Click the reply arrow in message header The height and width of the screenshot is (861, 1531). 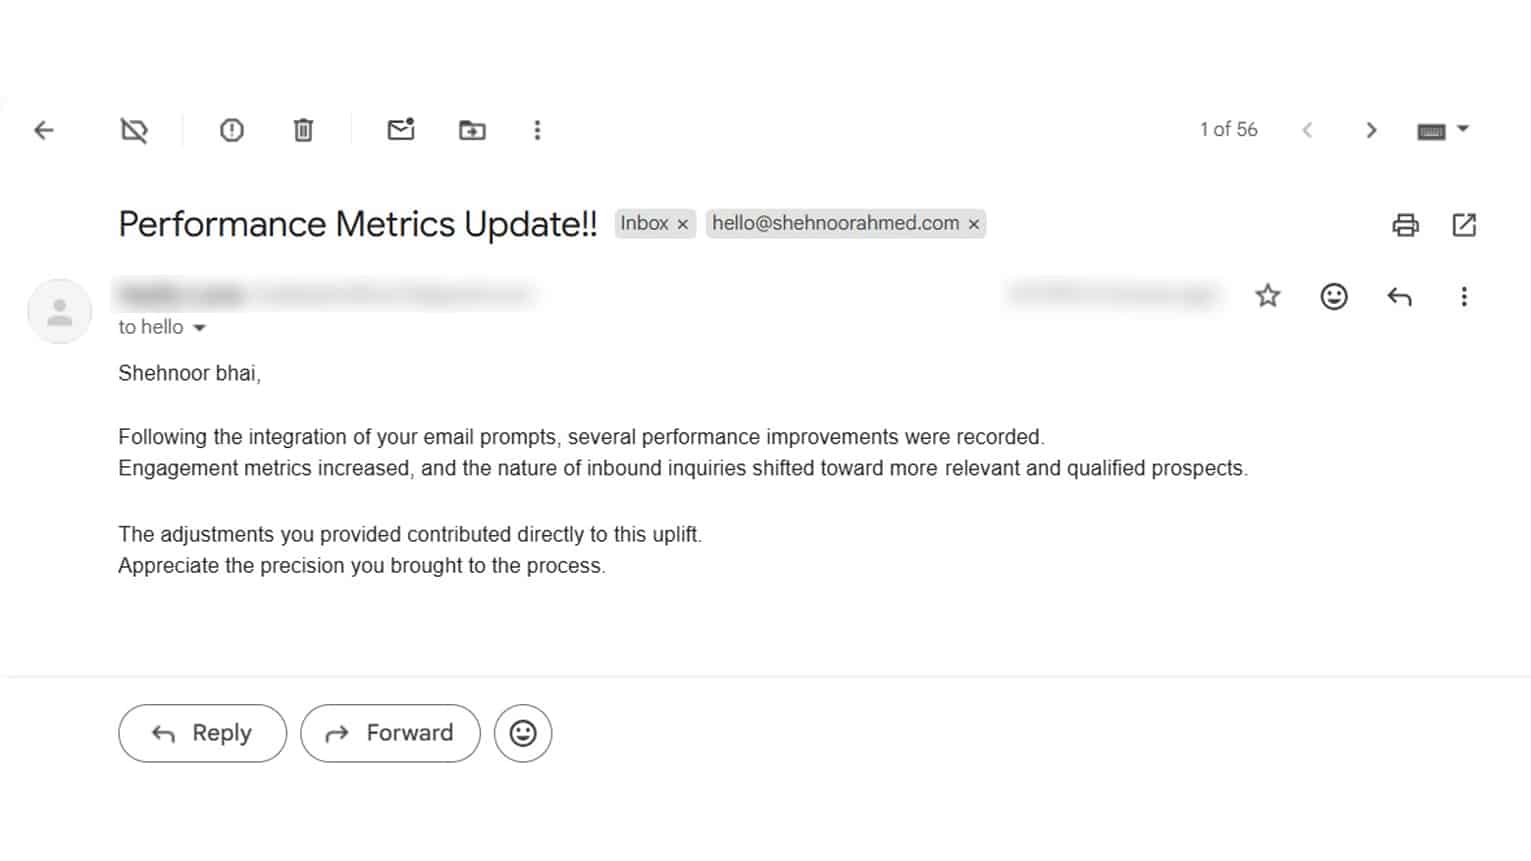click(x=1399, y=296)
